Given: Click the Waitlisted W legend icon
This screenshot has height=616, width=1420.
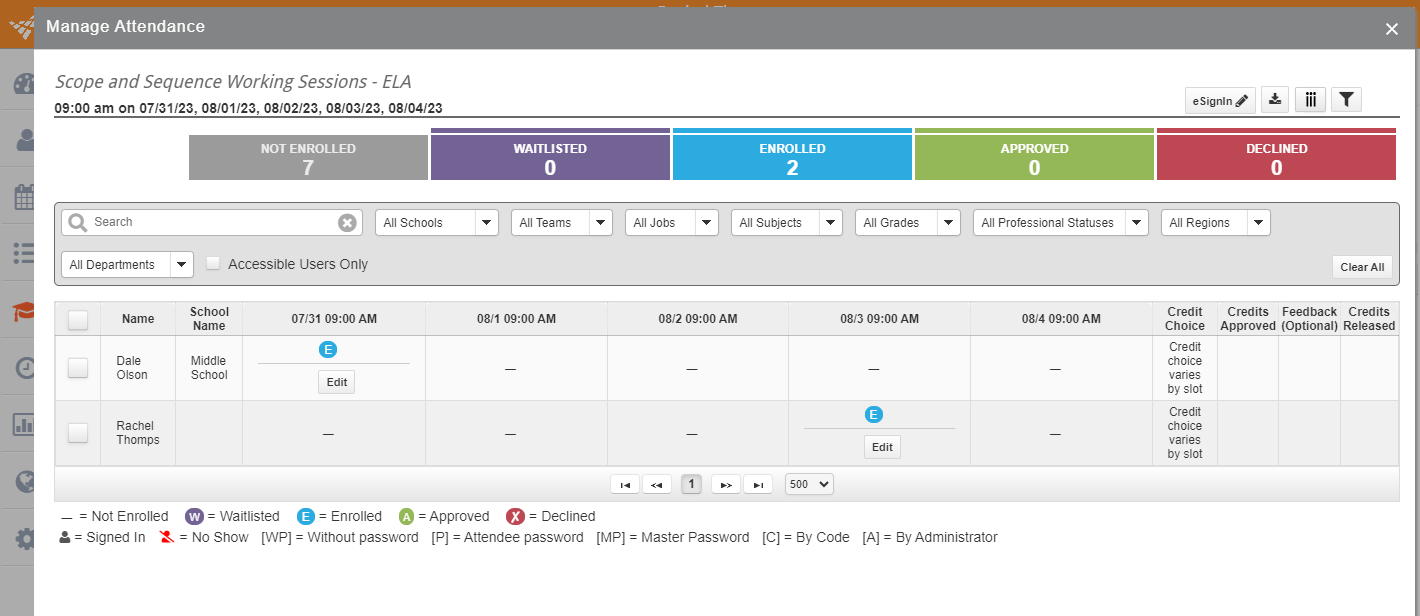Looking at the screenshot, I should click(194, 516).
